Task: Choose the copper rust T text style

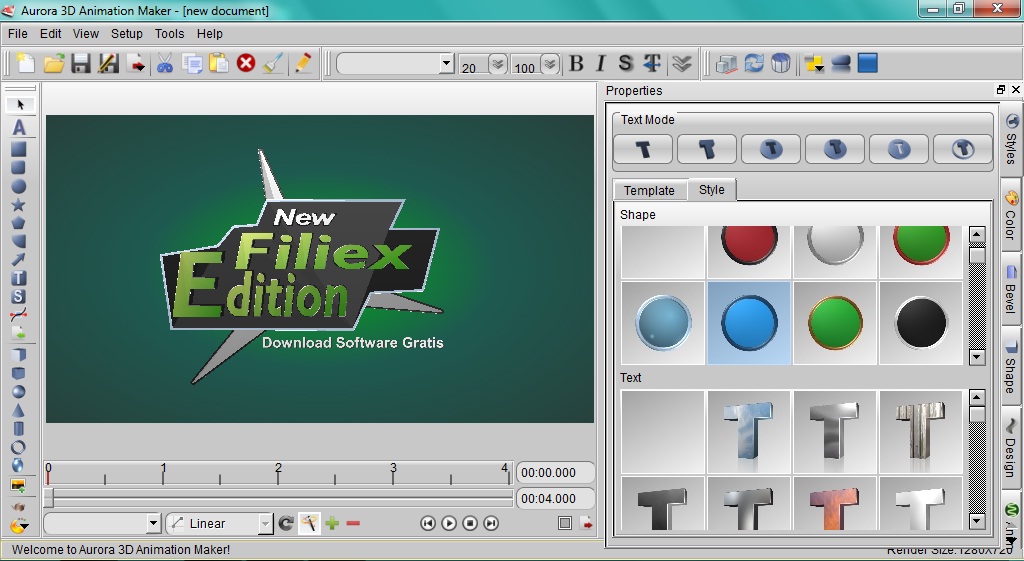Action: pyautogui.click(x=835, y=503)
